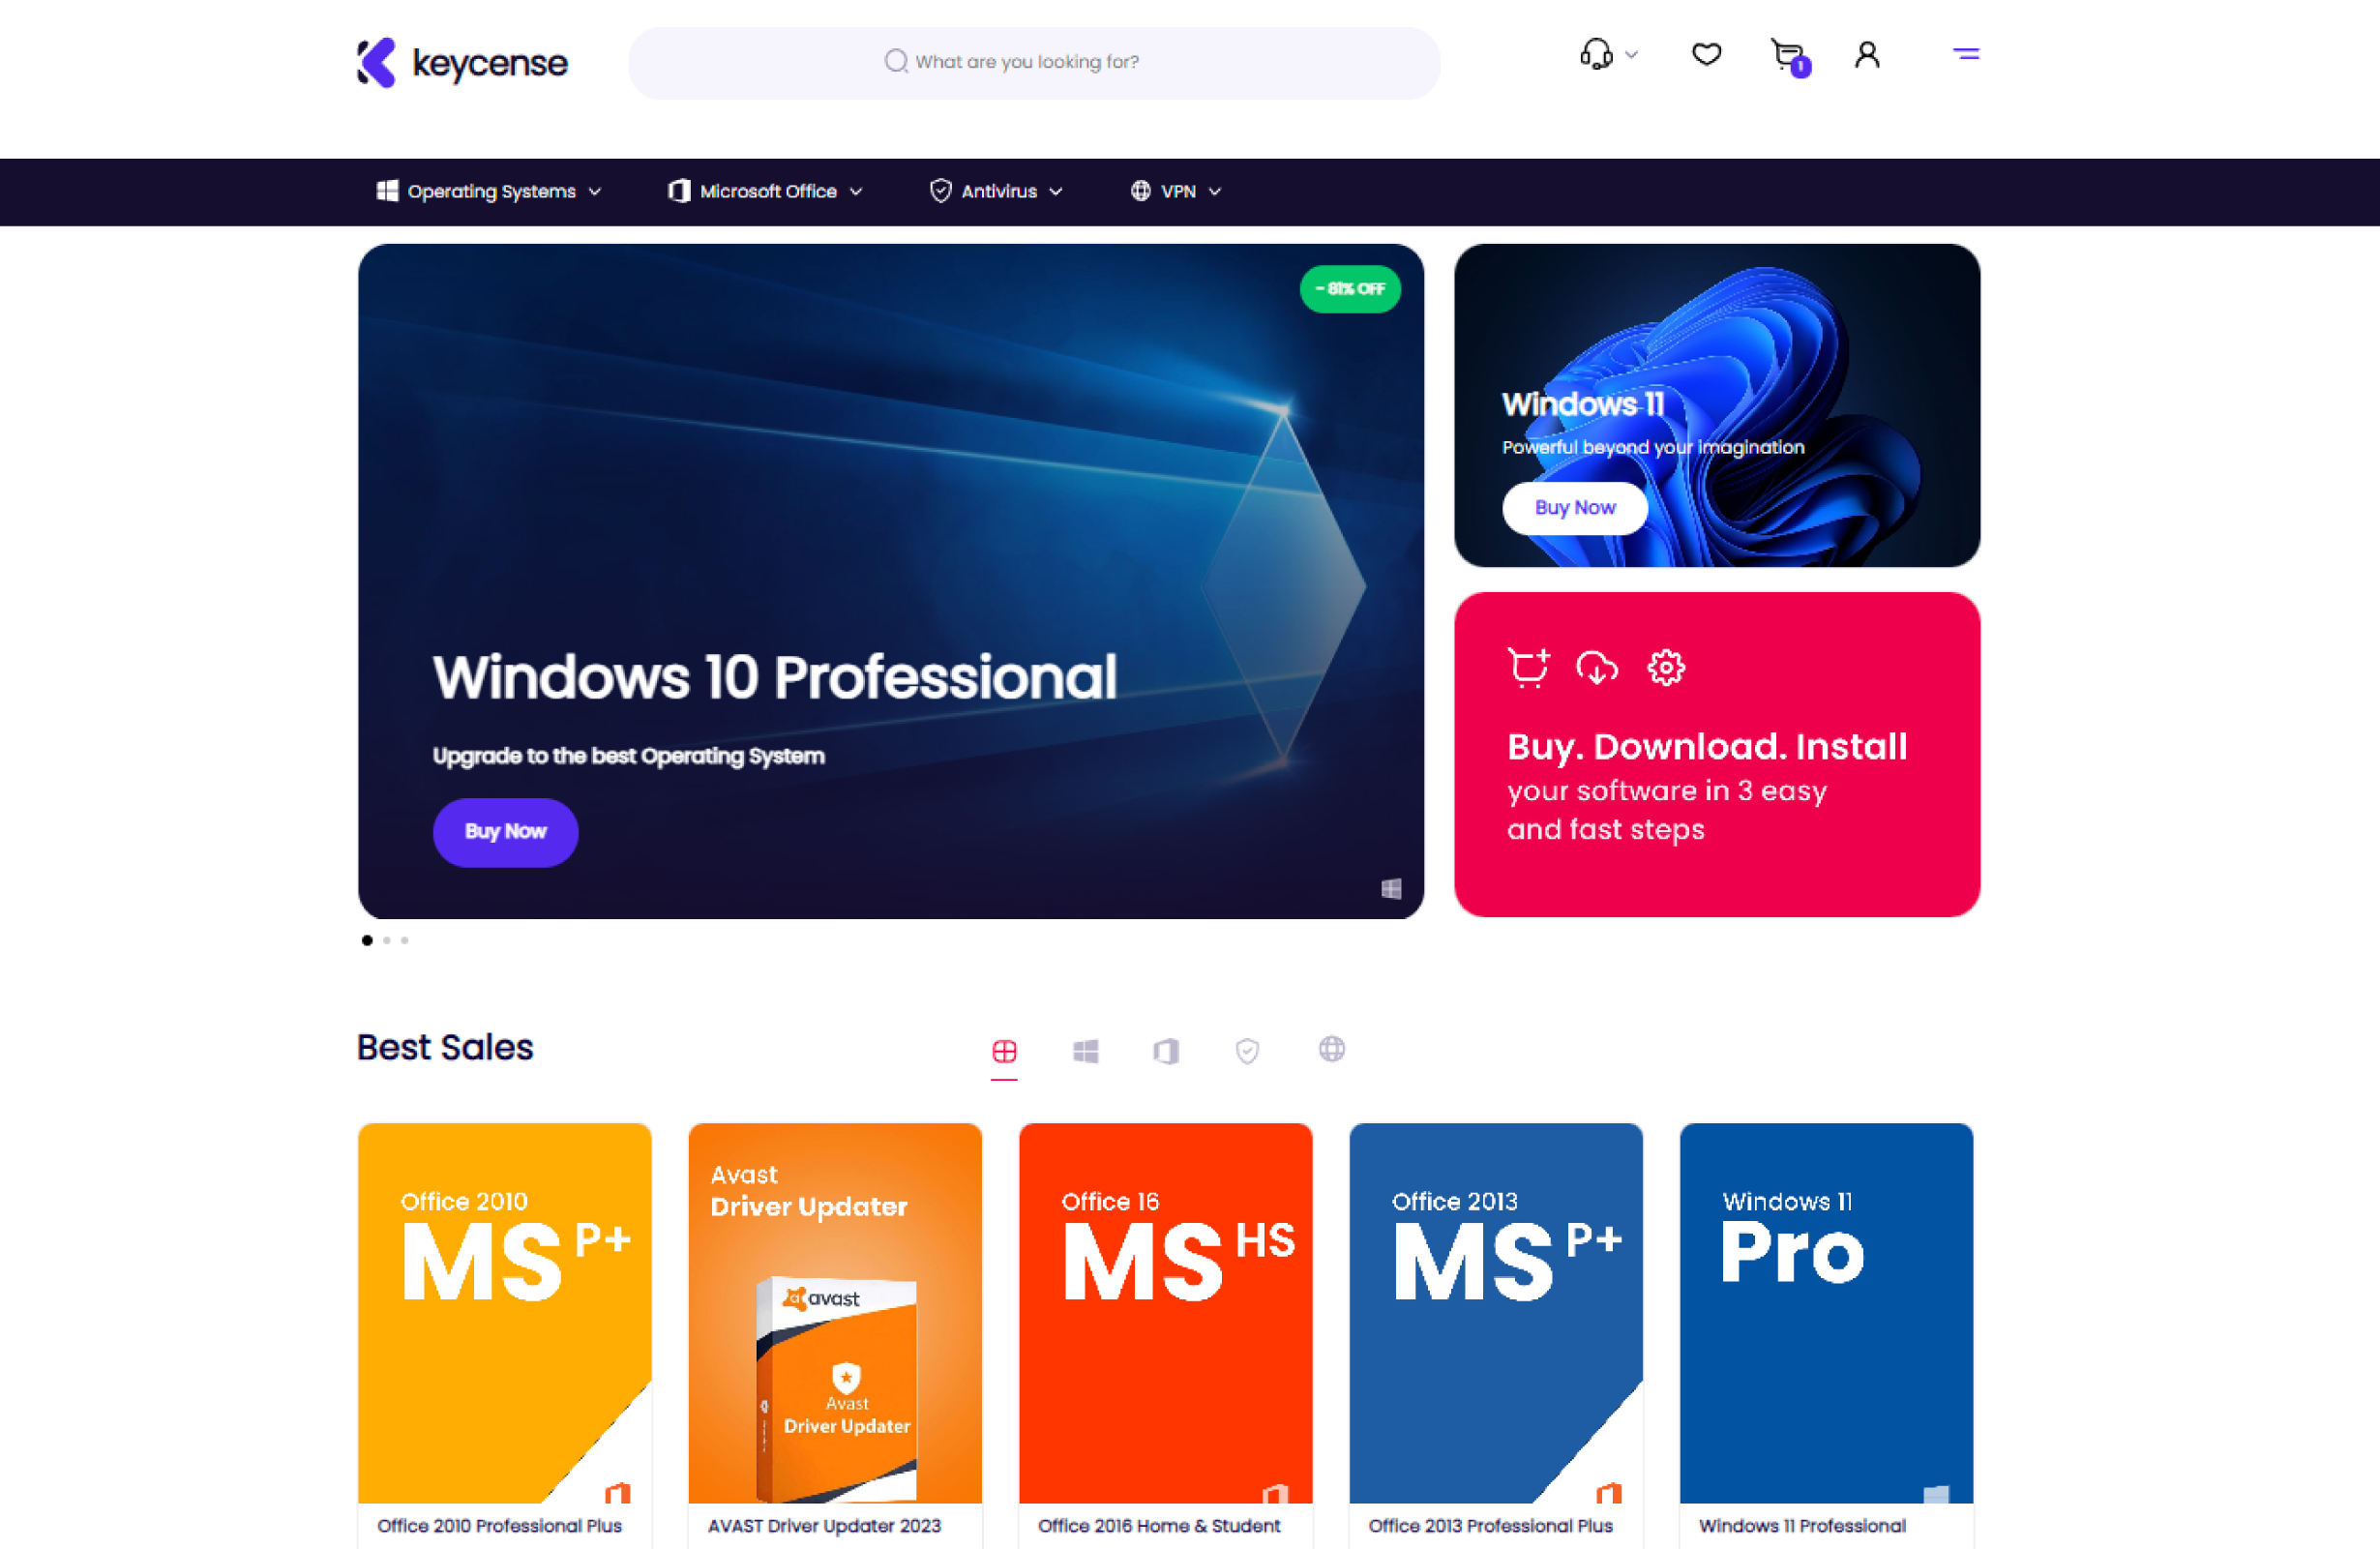This screenshot has width=2380, height=1549.
Task: Click the gear install icon on red banner
Action: [x=1666, y=668]
